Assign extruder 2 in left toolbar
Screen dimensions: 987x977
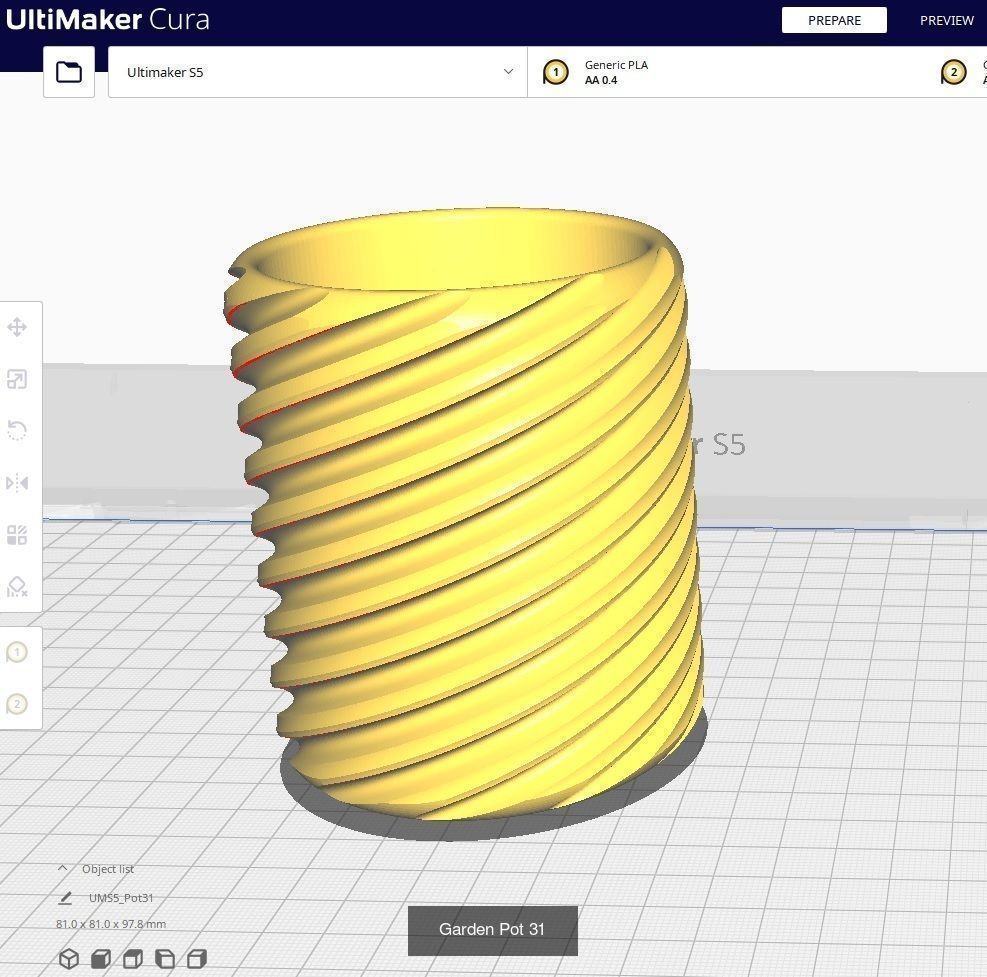17,704
